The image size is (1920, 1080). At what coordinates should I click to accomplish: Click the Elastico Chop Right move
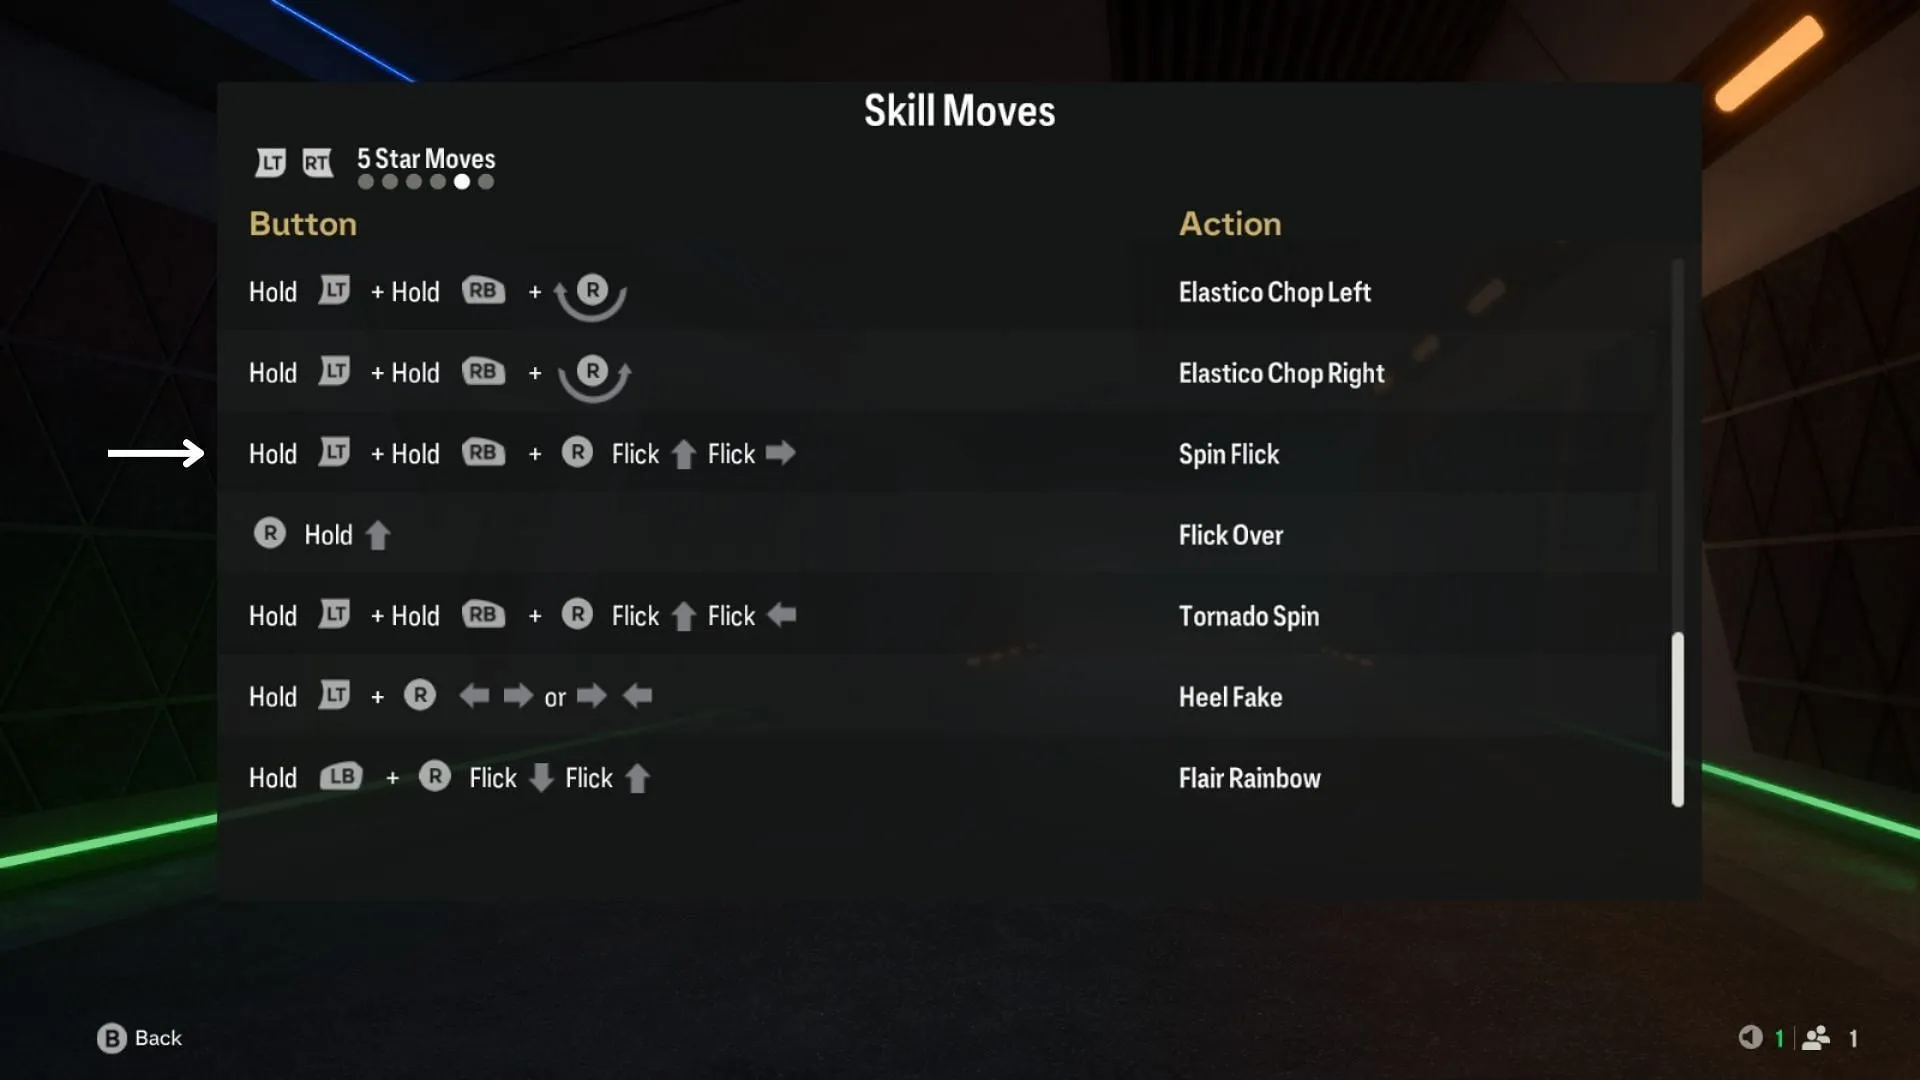click(x=1280, y=373)
